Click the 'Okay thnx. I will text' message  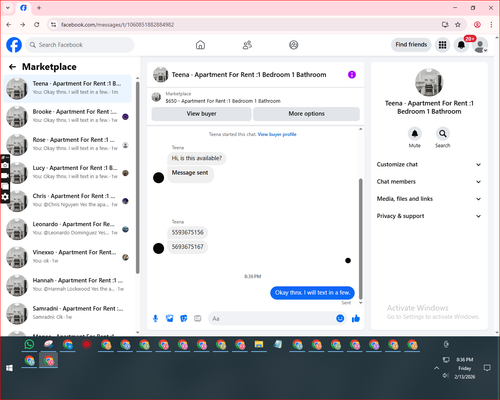(312, 293)
